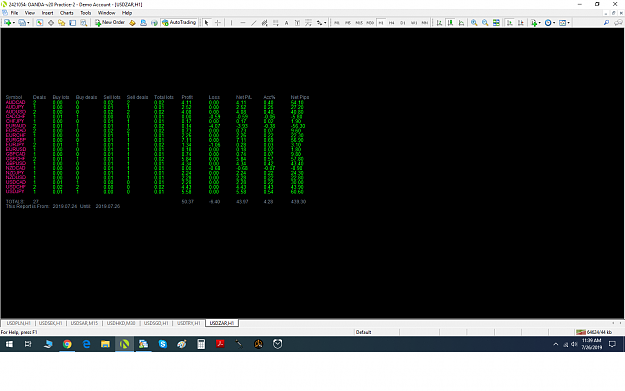Toggle the Market Watch window icon
The image size is (625, 391).
click(39, 23)
